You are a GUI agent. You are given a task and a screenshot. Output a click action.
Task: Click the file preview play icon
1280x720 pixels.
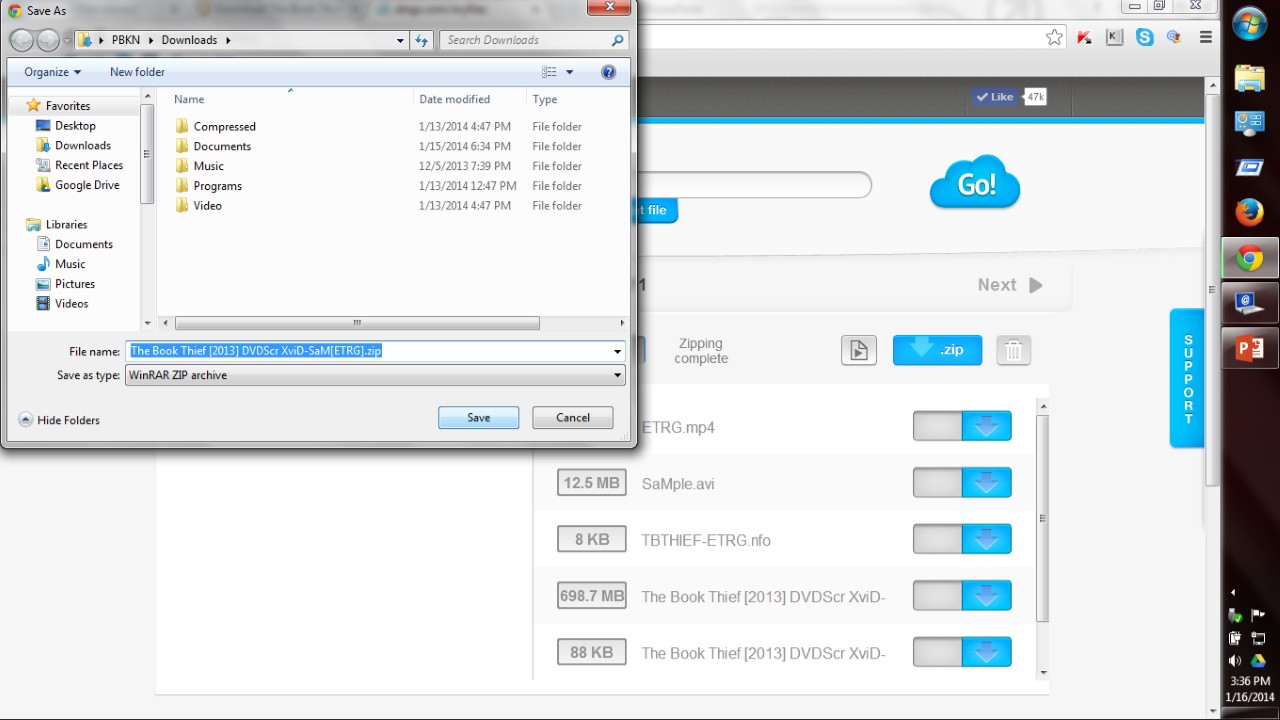coord(858,350)
